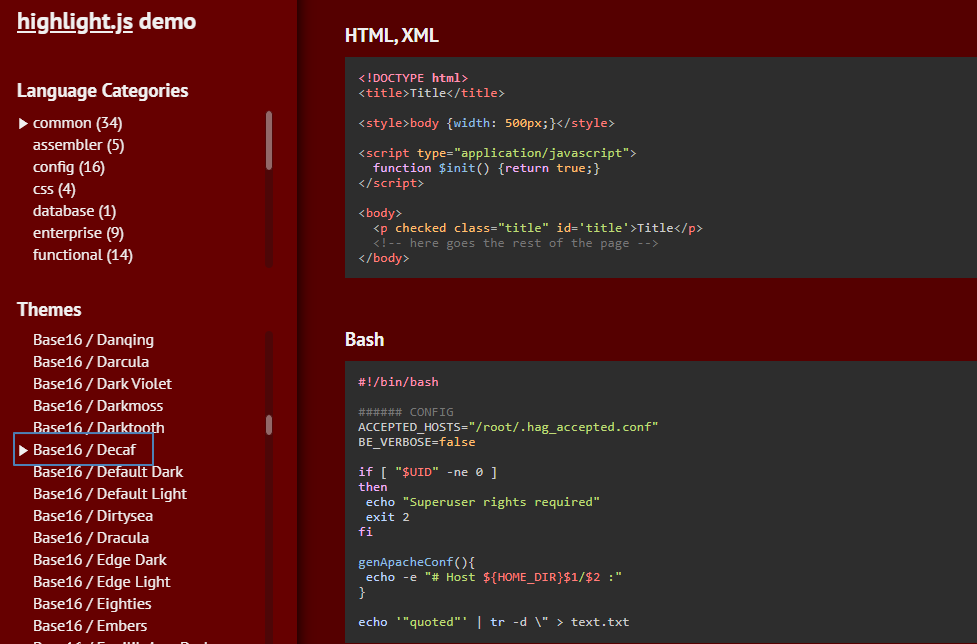Click the ACCEPTED_HOSTS code line
This screenshot has width=977, height=644.
click(x=508, y=427)
